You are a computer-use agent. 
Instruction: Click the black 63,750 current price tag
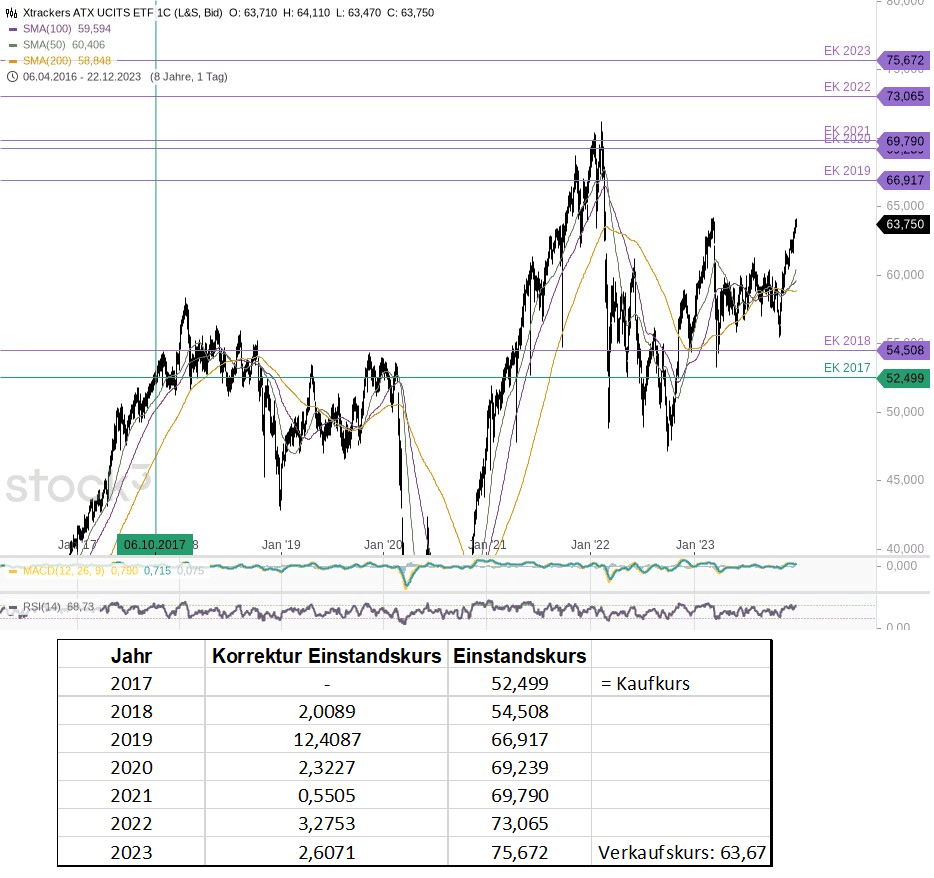point(904,224)
